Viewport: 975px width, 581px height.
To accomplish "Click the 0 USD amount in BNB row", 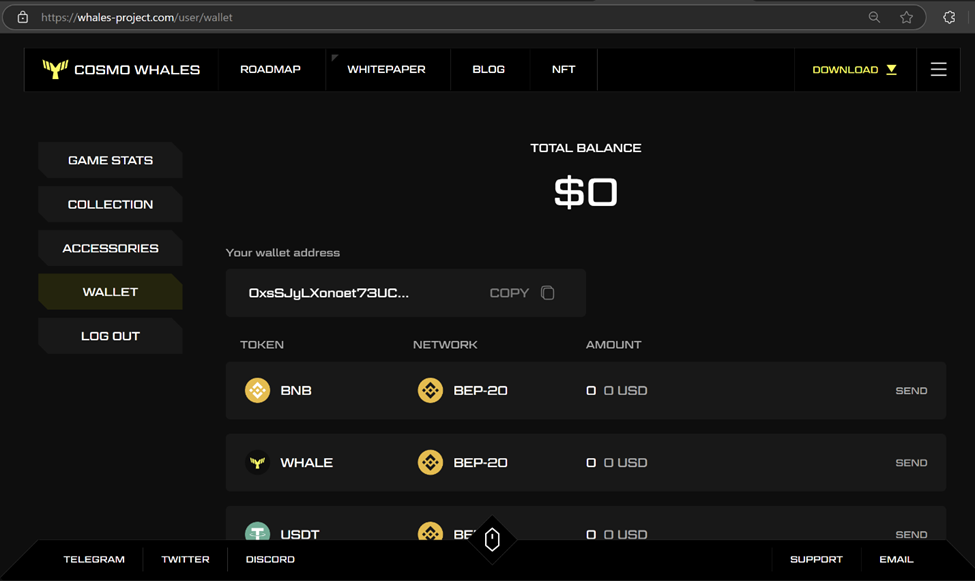I will pos(626,391).
